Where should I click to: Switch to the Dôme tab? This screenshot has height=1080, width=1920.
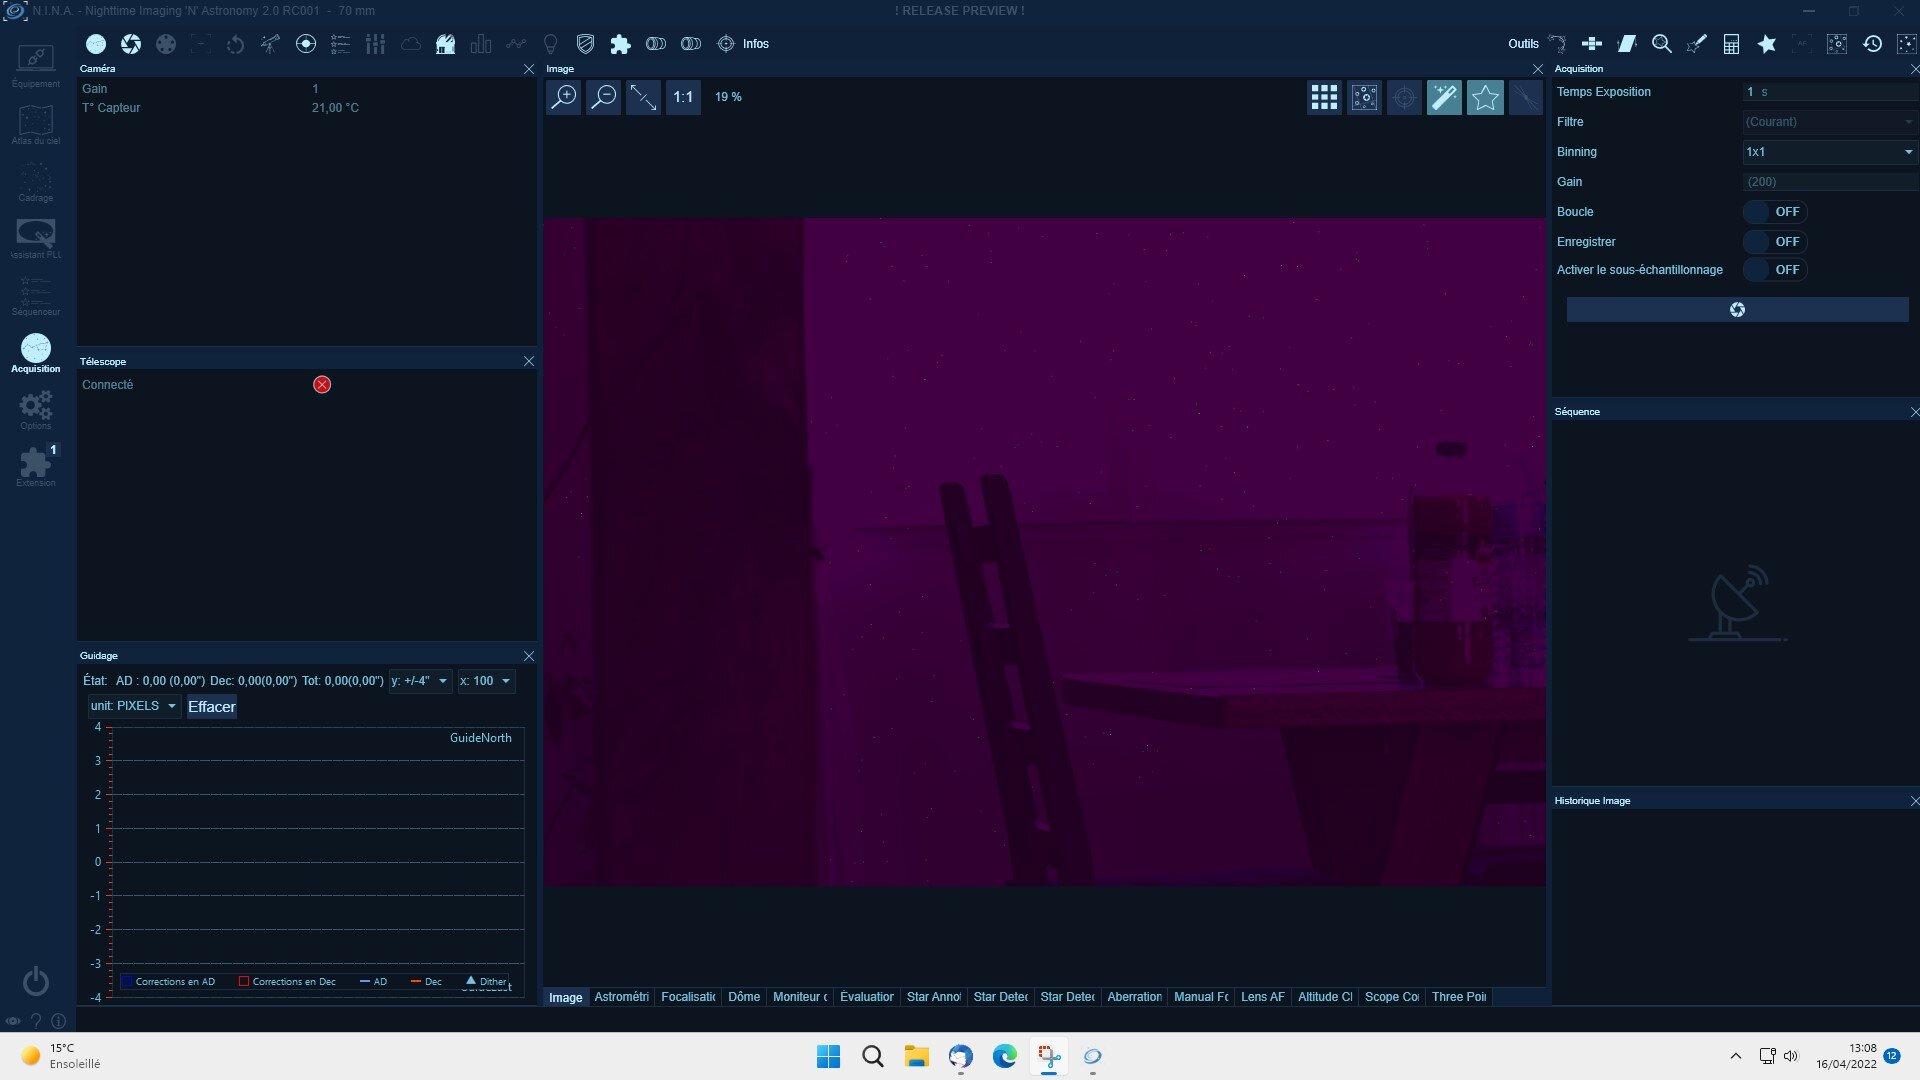click(743, 997)
